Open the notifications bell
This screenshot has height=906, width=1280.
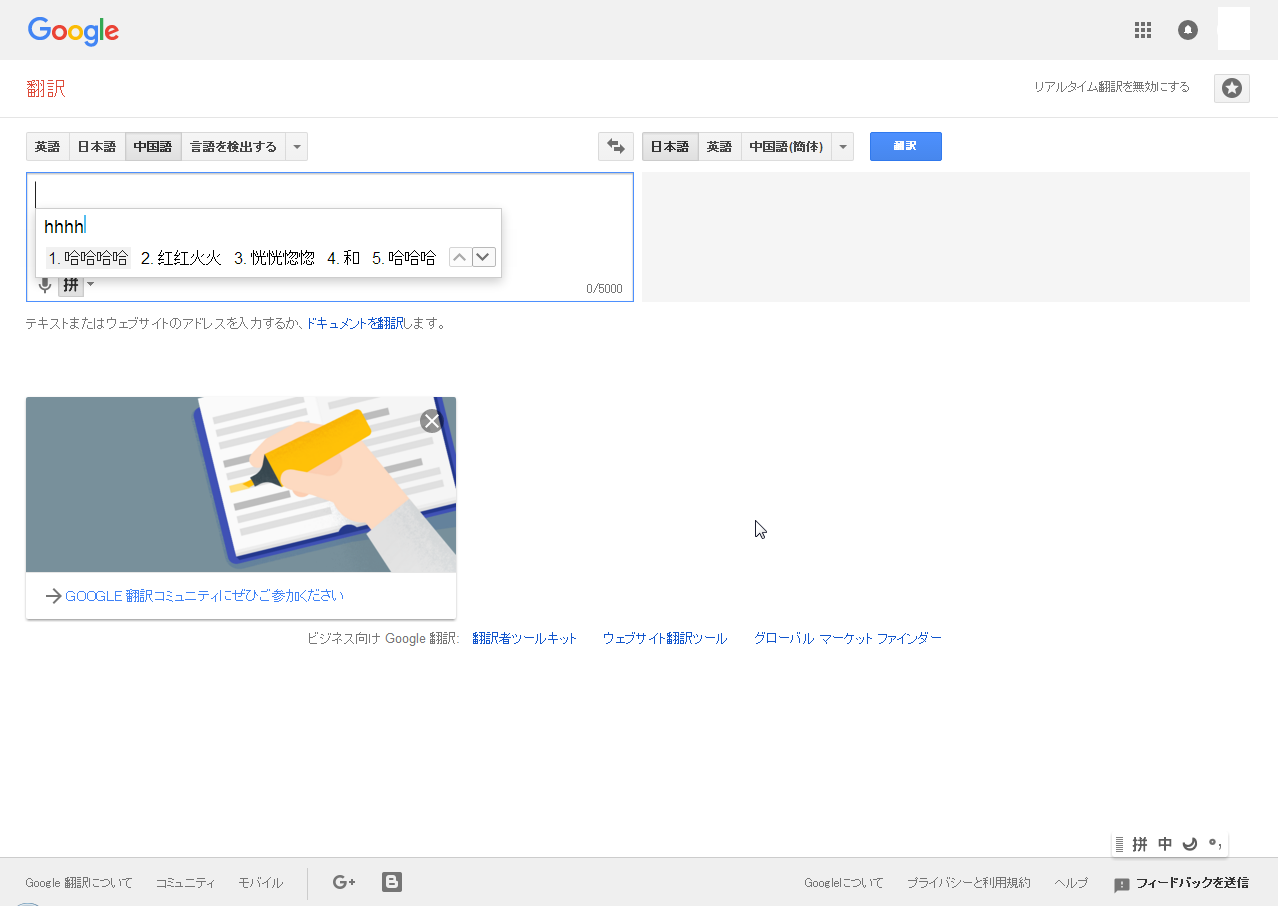click(1187, 30)
